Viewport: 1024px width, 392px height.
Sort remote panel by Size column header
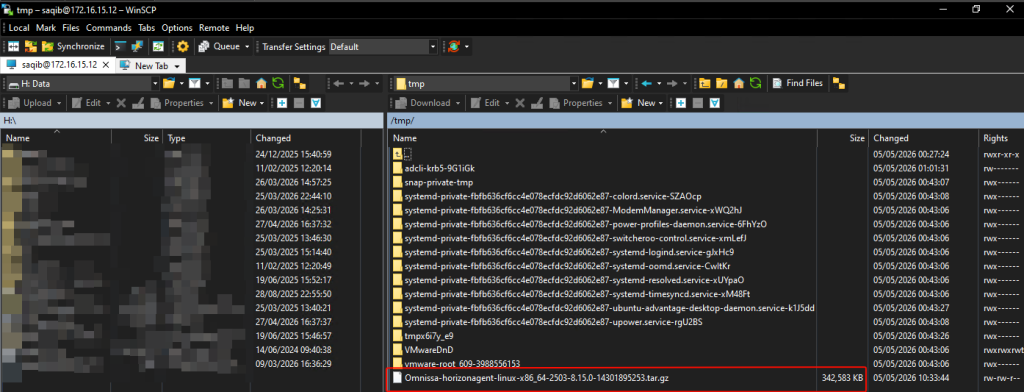point(842,139)
